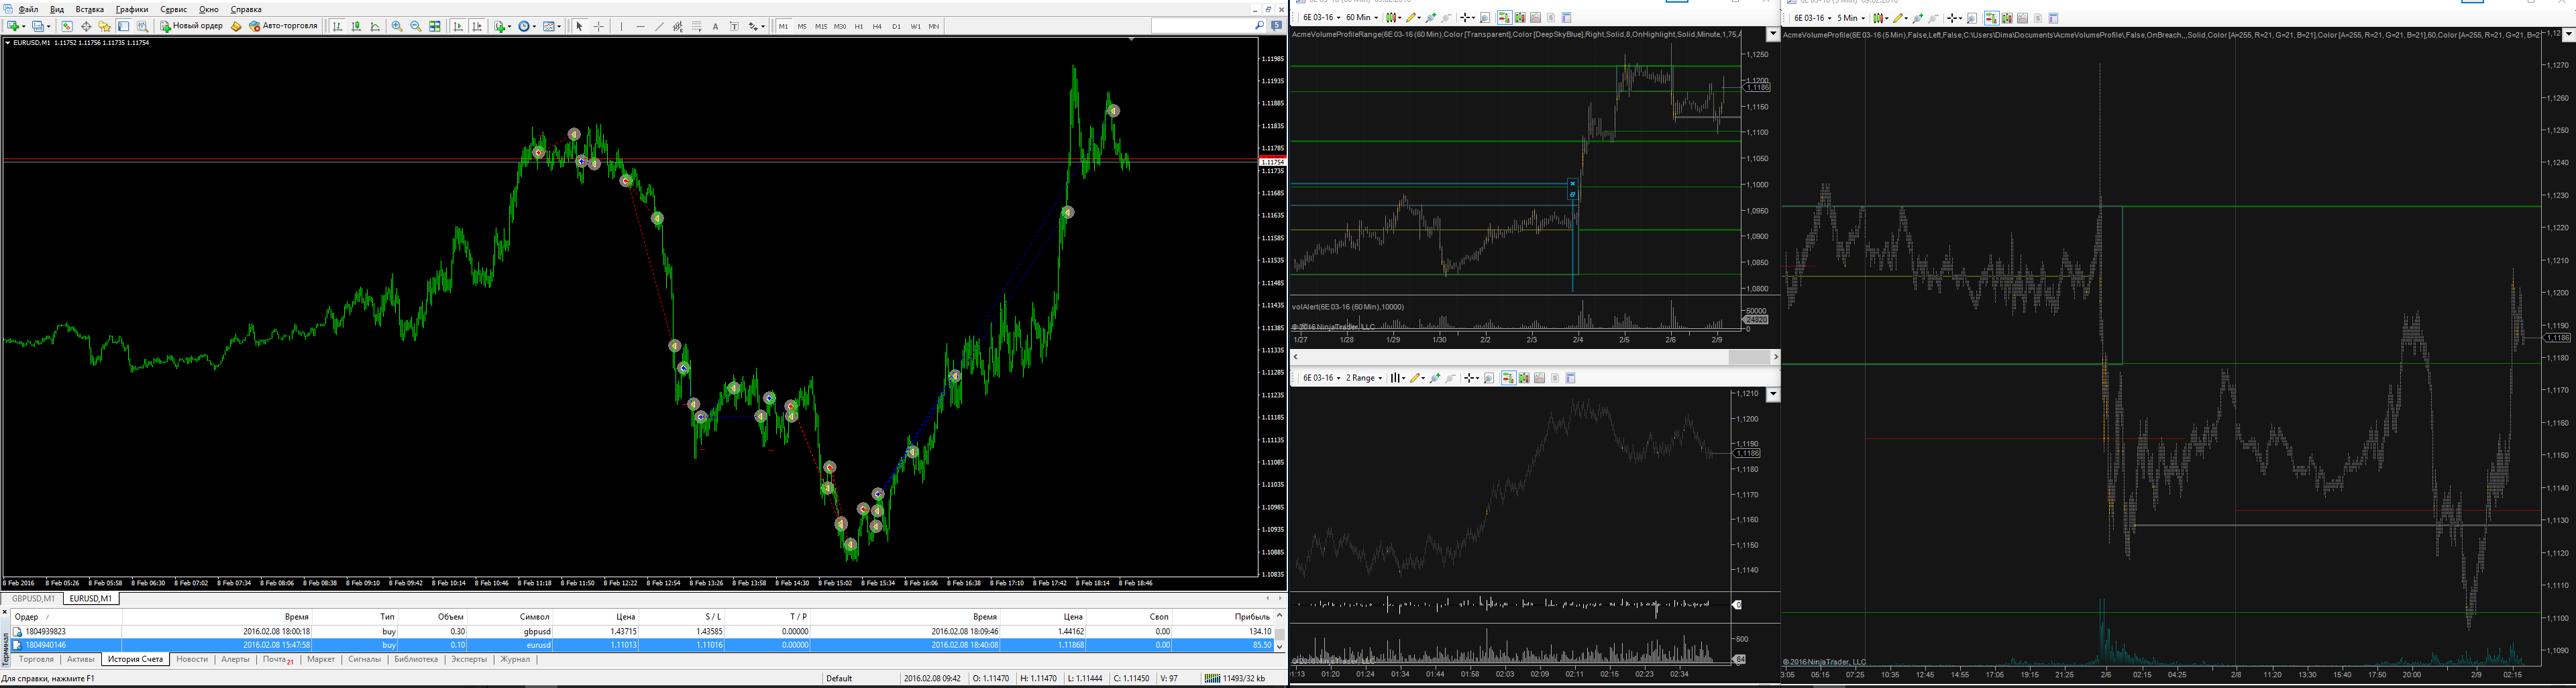Click connection status 11493/32 kb indicator
Viewport: 2576px width, 688px height.
click(x=1236, y=678)
